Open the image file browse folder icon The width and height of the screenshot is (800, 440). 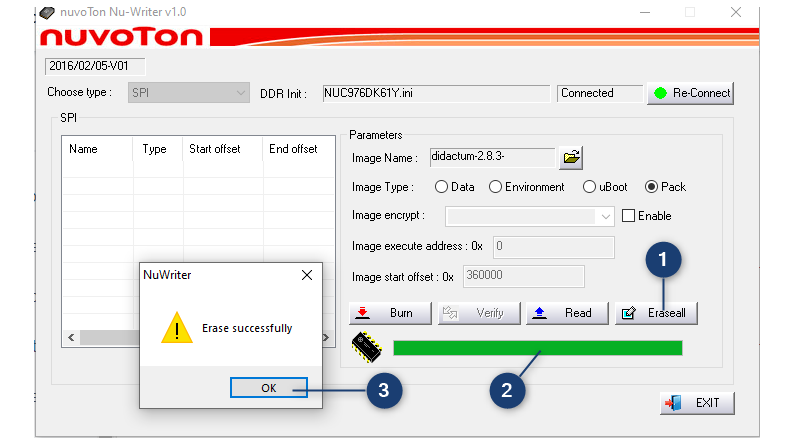coord(571,157)
